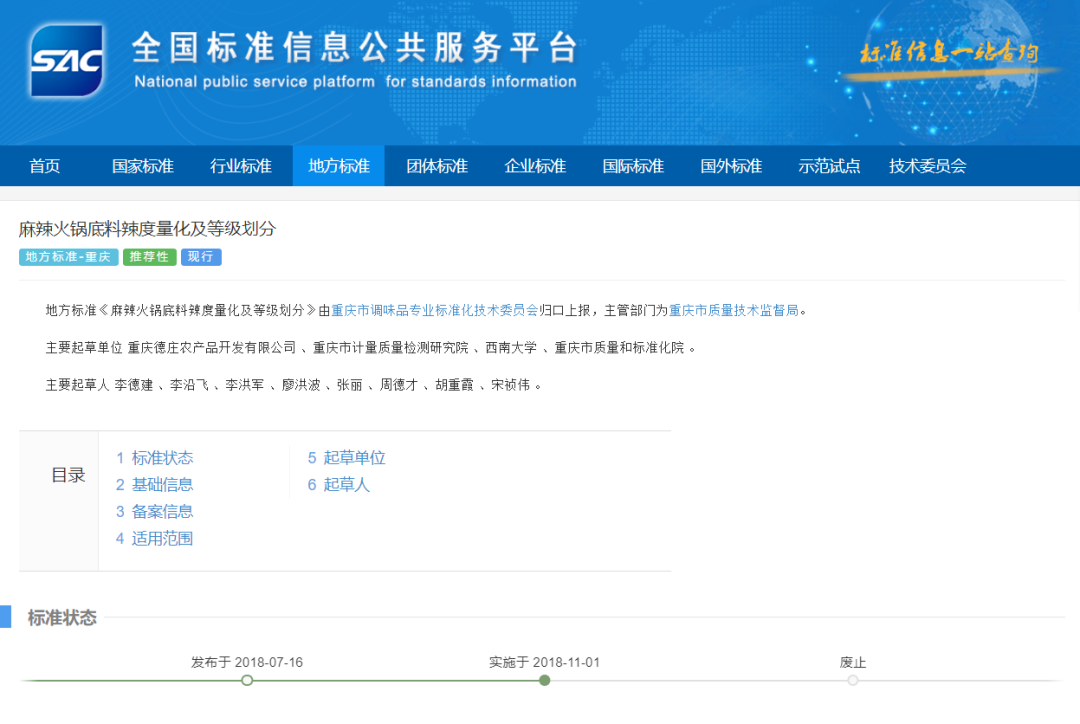Screen dimensions: 1080x724
Task: Open the 企业标准 tab
Action: pos(535,166)
